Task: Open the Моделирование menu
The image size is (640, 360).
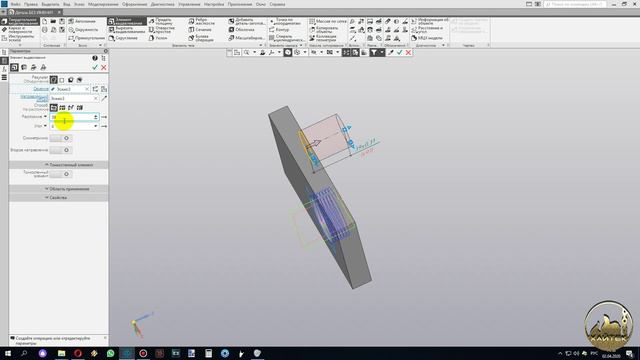Action: click(103, 4)
